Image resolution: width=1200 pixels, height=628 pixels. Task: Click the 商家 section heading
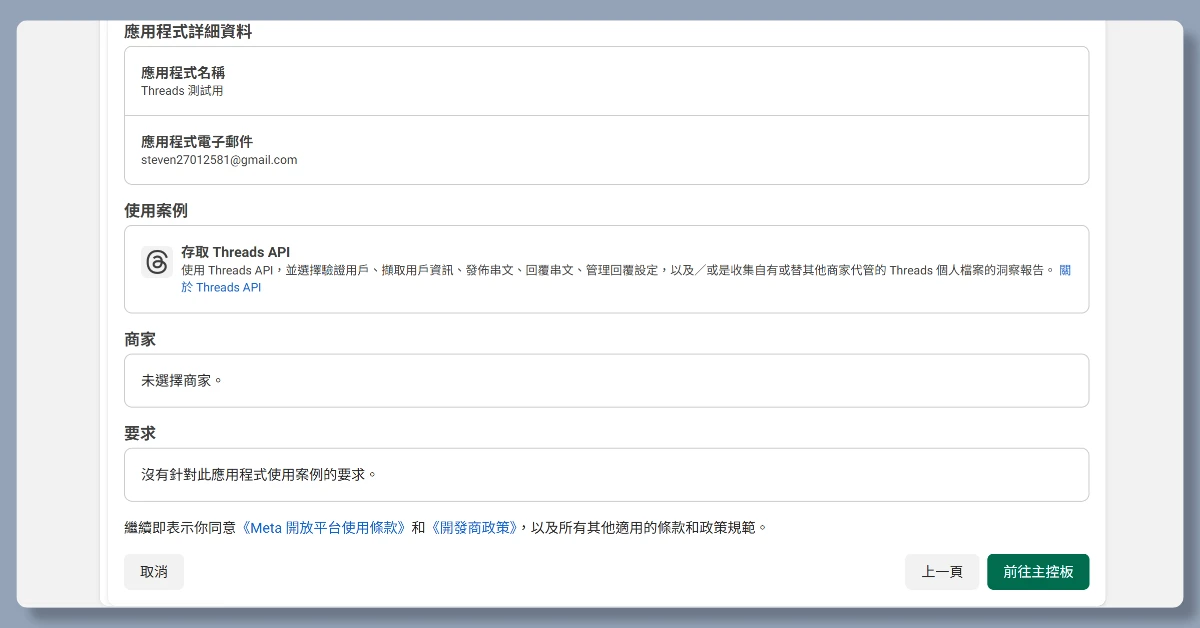point(140,340)
